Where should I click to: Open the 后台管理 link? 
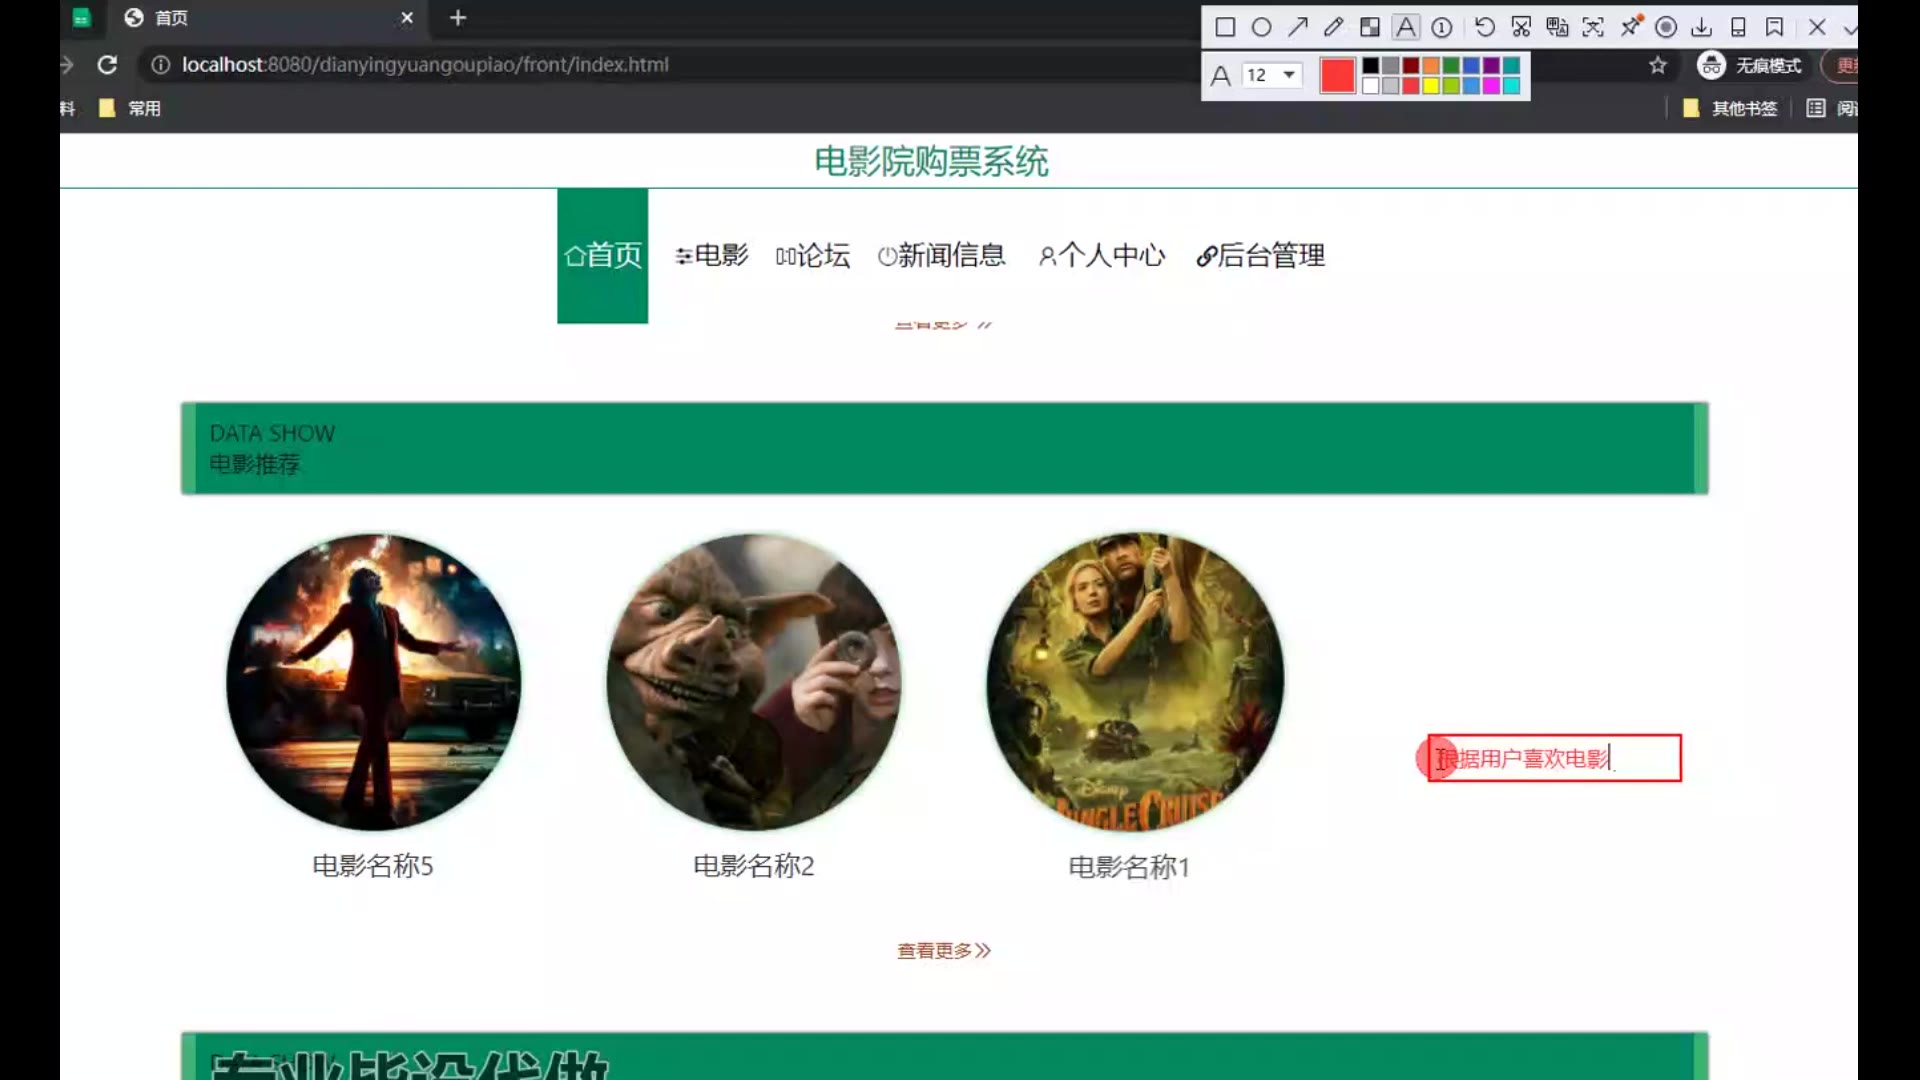point(1260,256)
